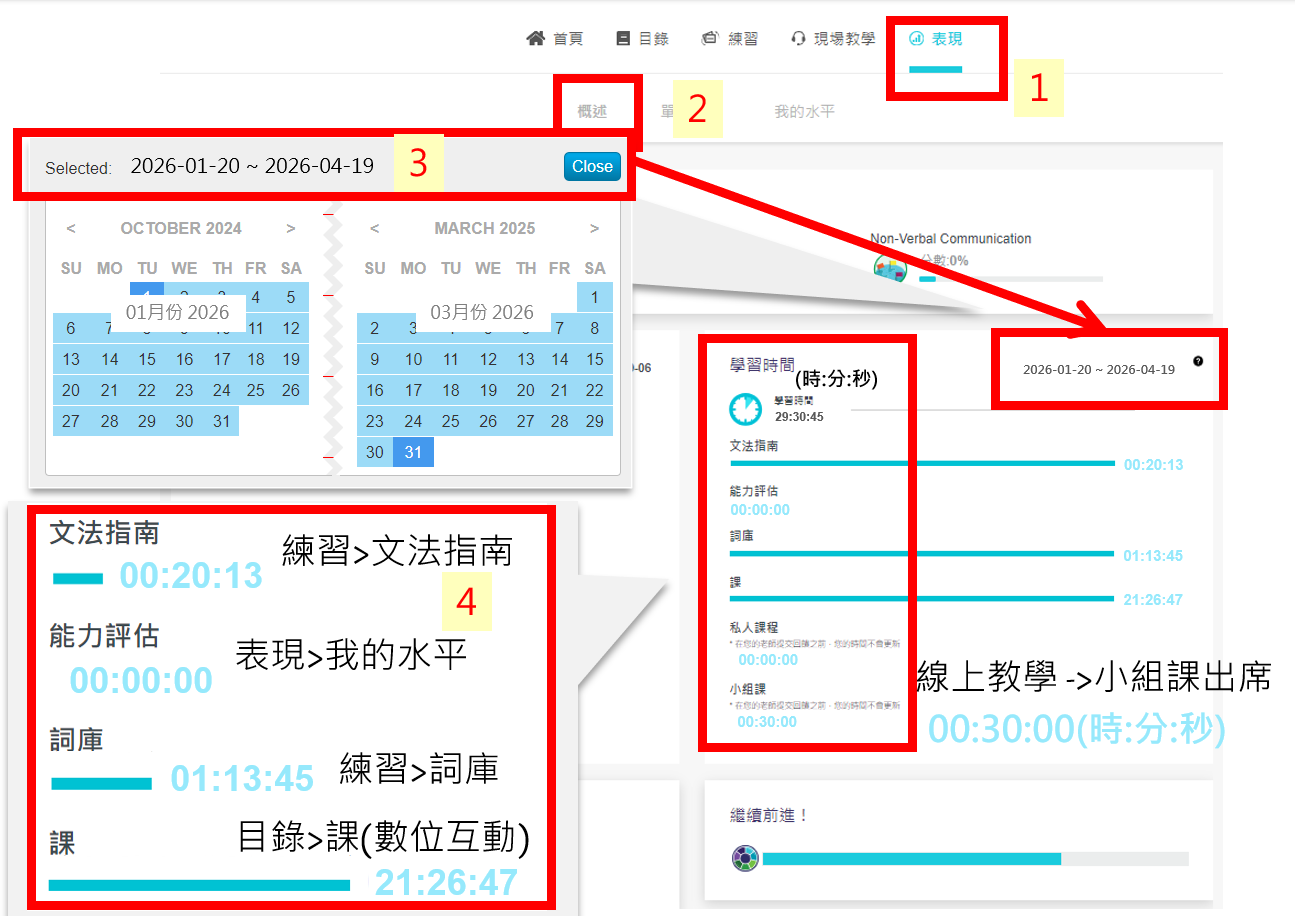This screenshot has height=916, width=1295.
Task: Go to previous month on the MARCH 2025 calendar
Action: 374,228
